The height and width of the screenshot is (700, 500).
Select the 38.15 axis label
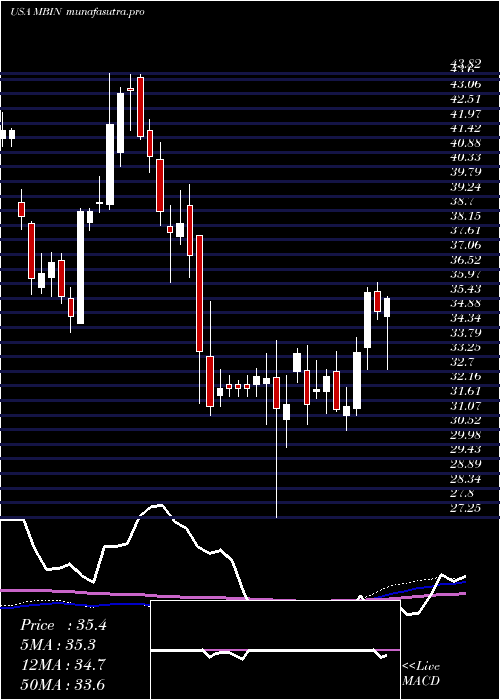465,216
